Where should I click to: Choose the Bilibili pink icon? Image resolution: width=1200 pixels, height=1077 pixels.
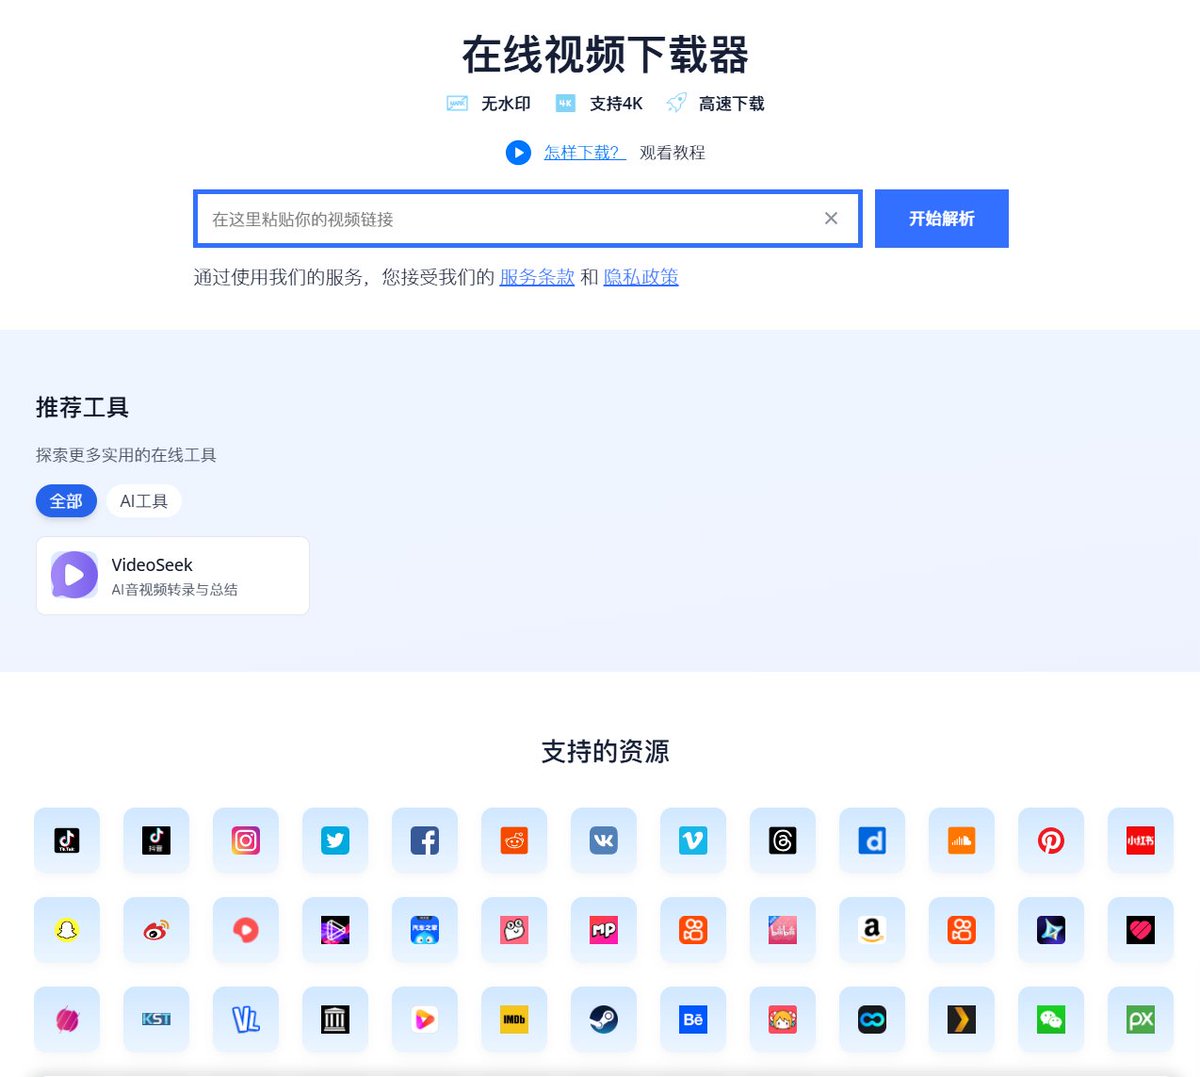[783, 930]
